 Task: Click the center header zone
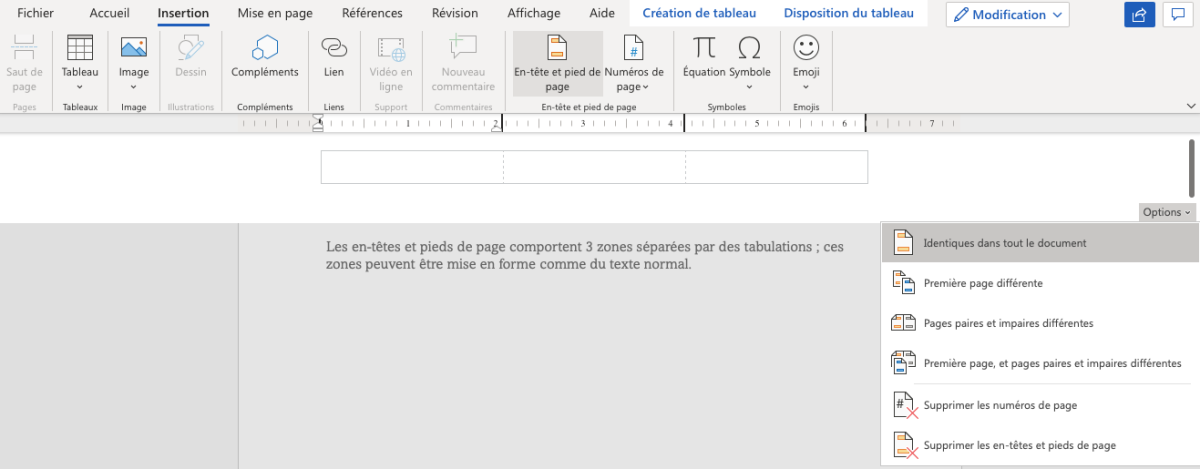click(594, 167)
